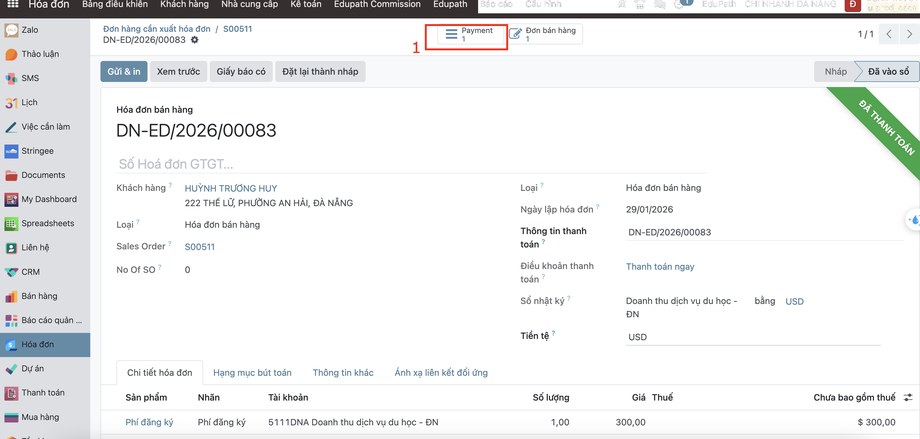
Task: Open Bảng điều khiển menu
Action: pos(114,5)
